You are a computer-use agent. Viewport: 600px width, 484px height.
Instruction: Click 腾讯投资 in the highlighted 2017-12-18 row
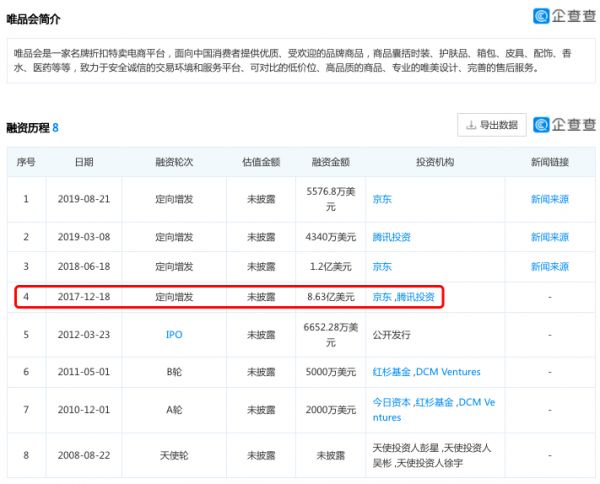415,297
